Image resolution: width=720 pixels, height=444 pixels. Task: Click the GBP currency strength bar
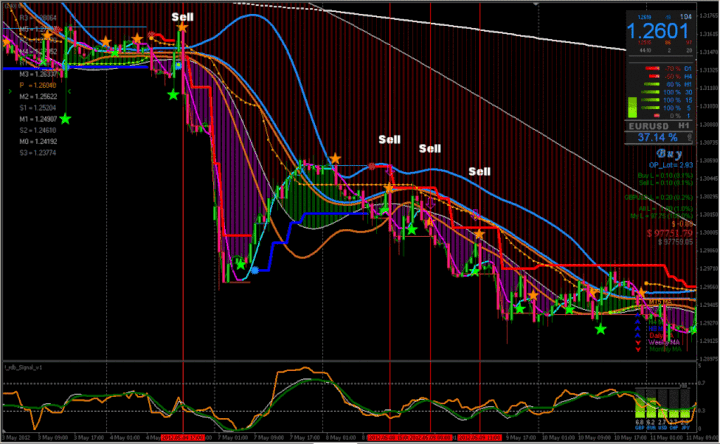640,405
